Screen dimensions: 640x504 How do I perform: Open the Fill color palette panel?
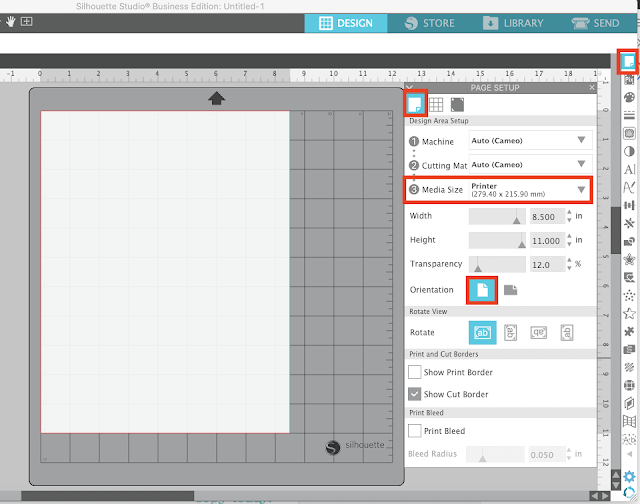pyautogui.click(x=629, y=97)
